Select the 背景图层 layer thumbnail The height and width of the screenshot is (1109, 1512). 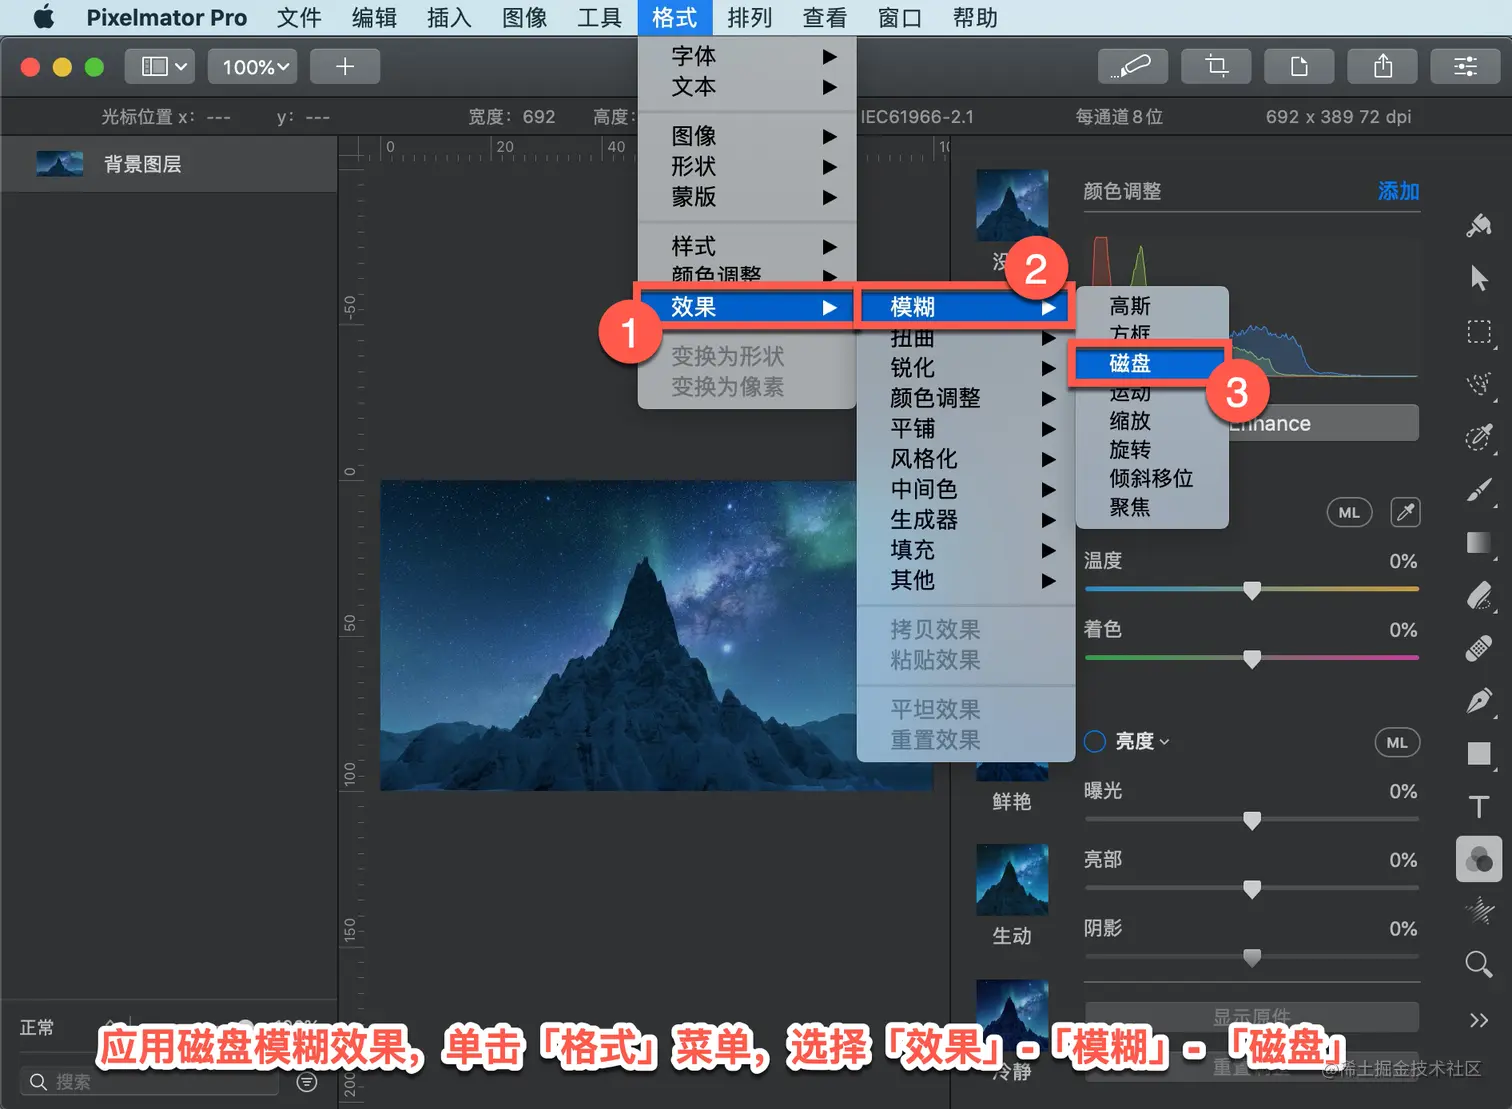tap(60, 164)
